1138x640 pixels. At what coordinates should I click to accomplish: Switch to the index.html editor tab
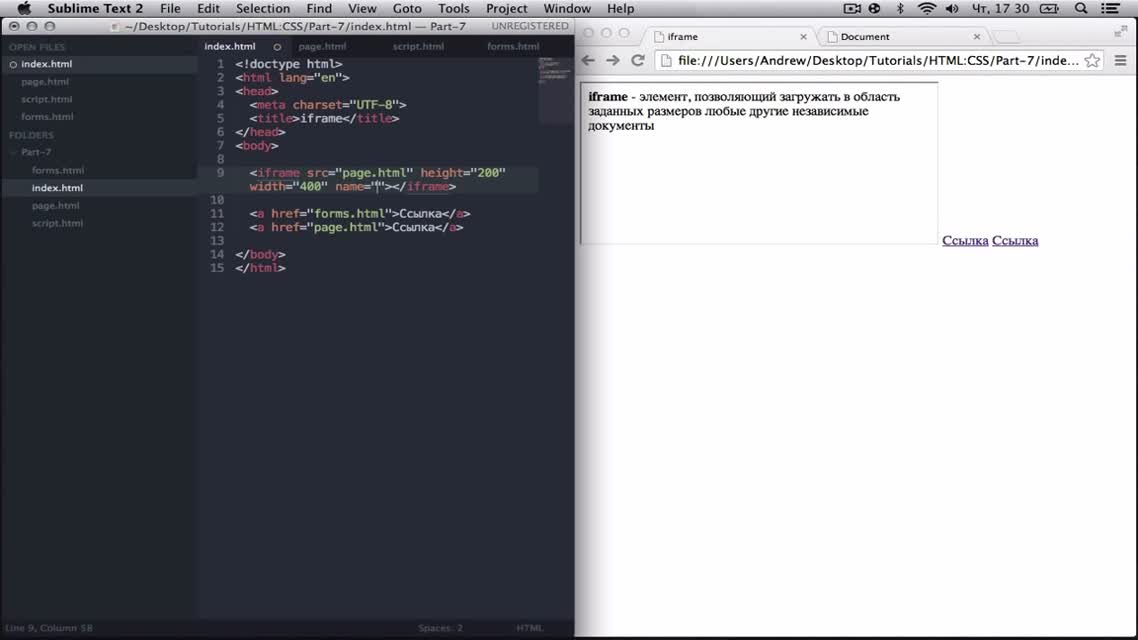229,46
